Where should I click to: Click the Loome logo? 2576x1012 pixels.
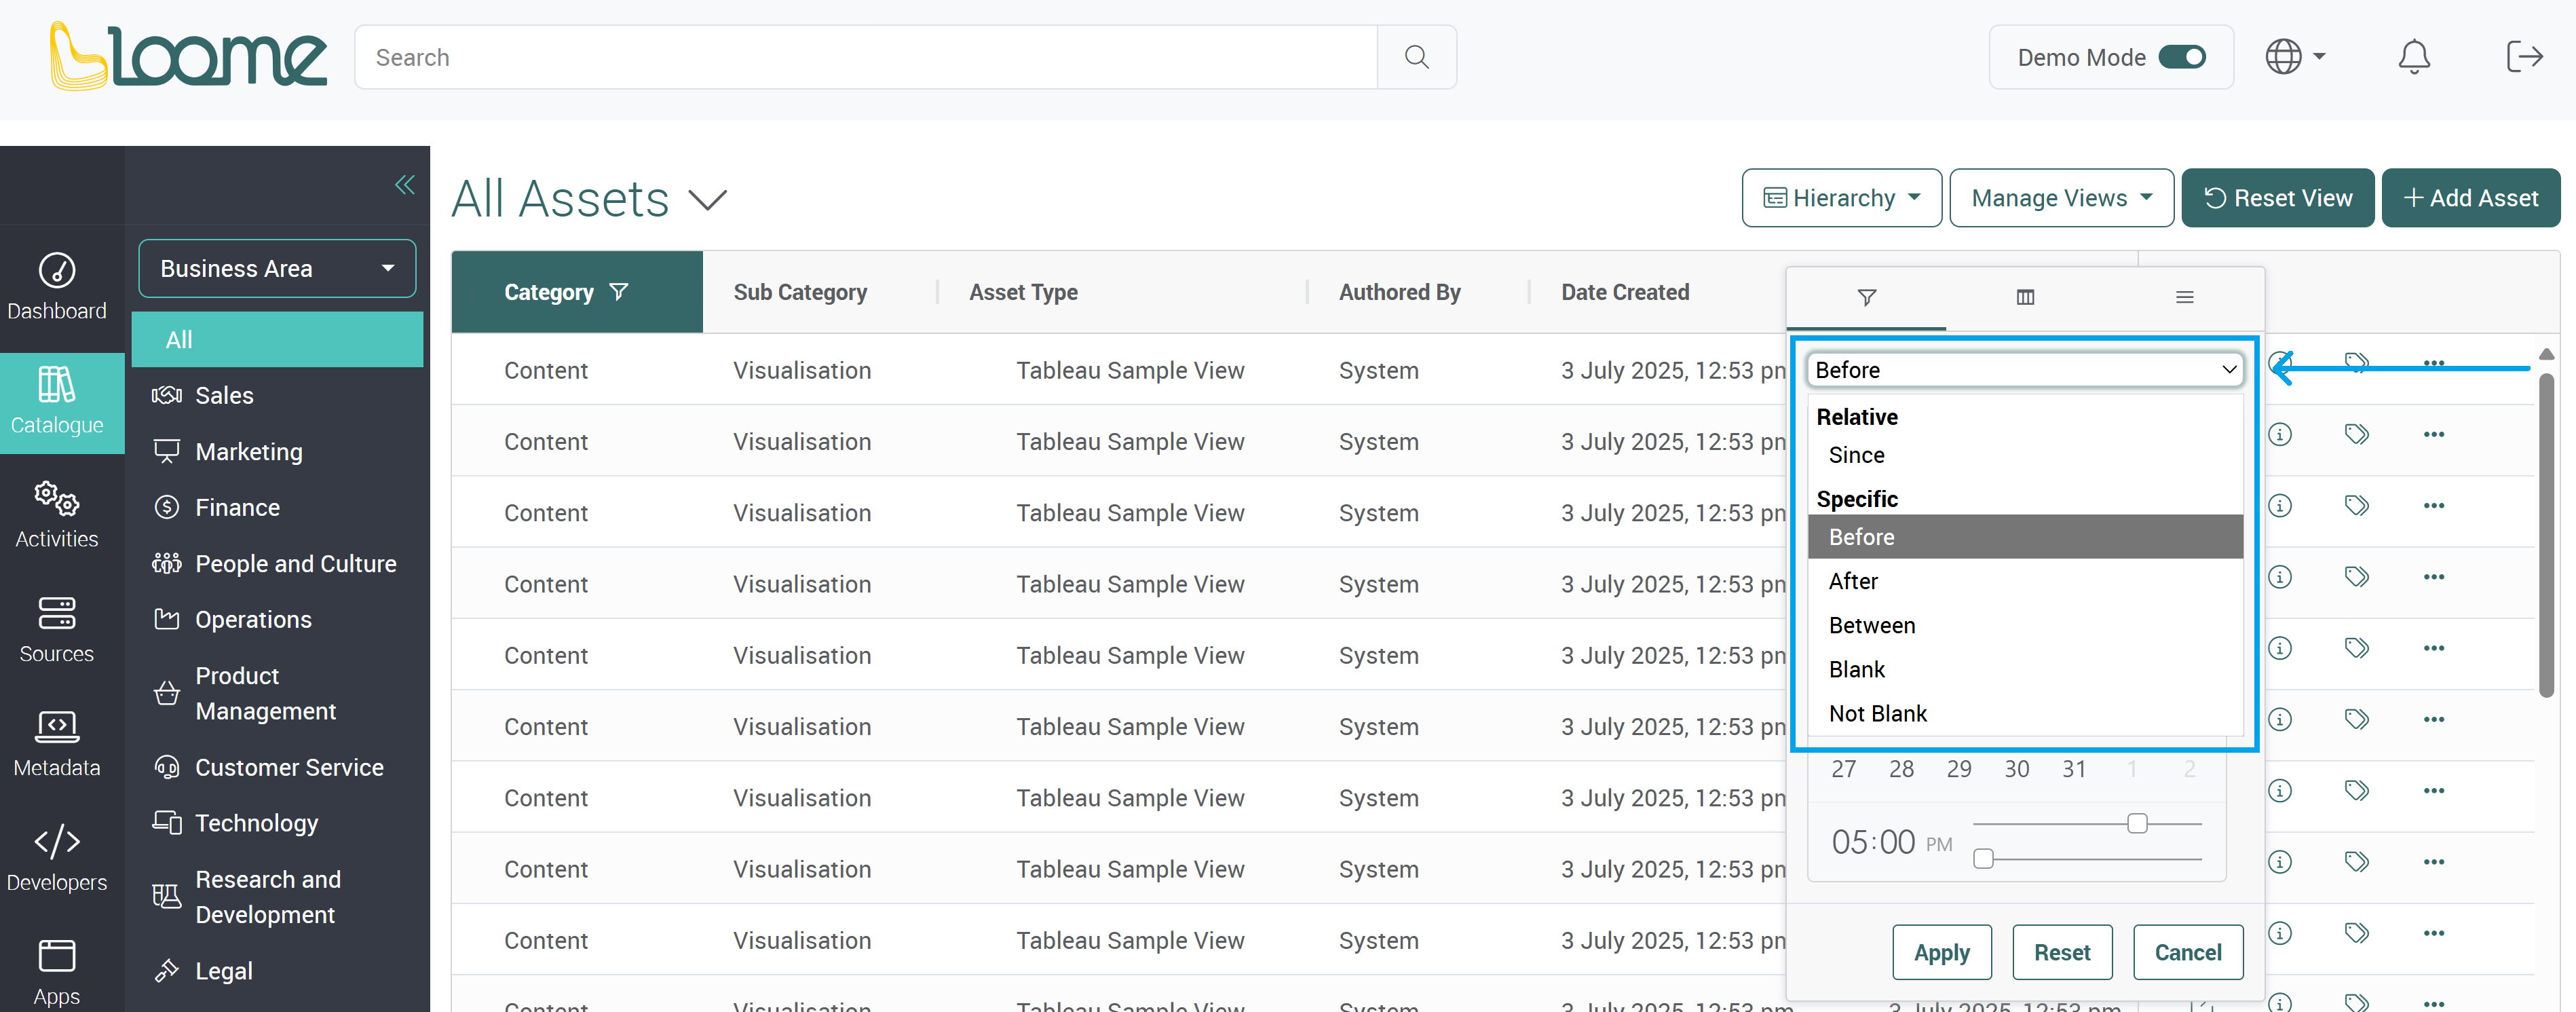tap(188, 57)
